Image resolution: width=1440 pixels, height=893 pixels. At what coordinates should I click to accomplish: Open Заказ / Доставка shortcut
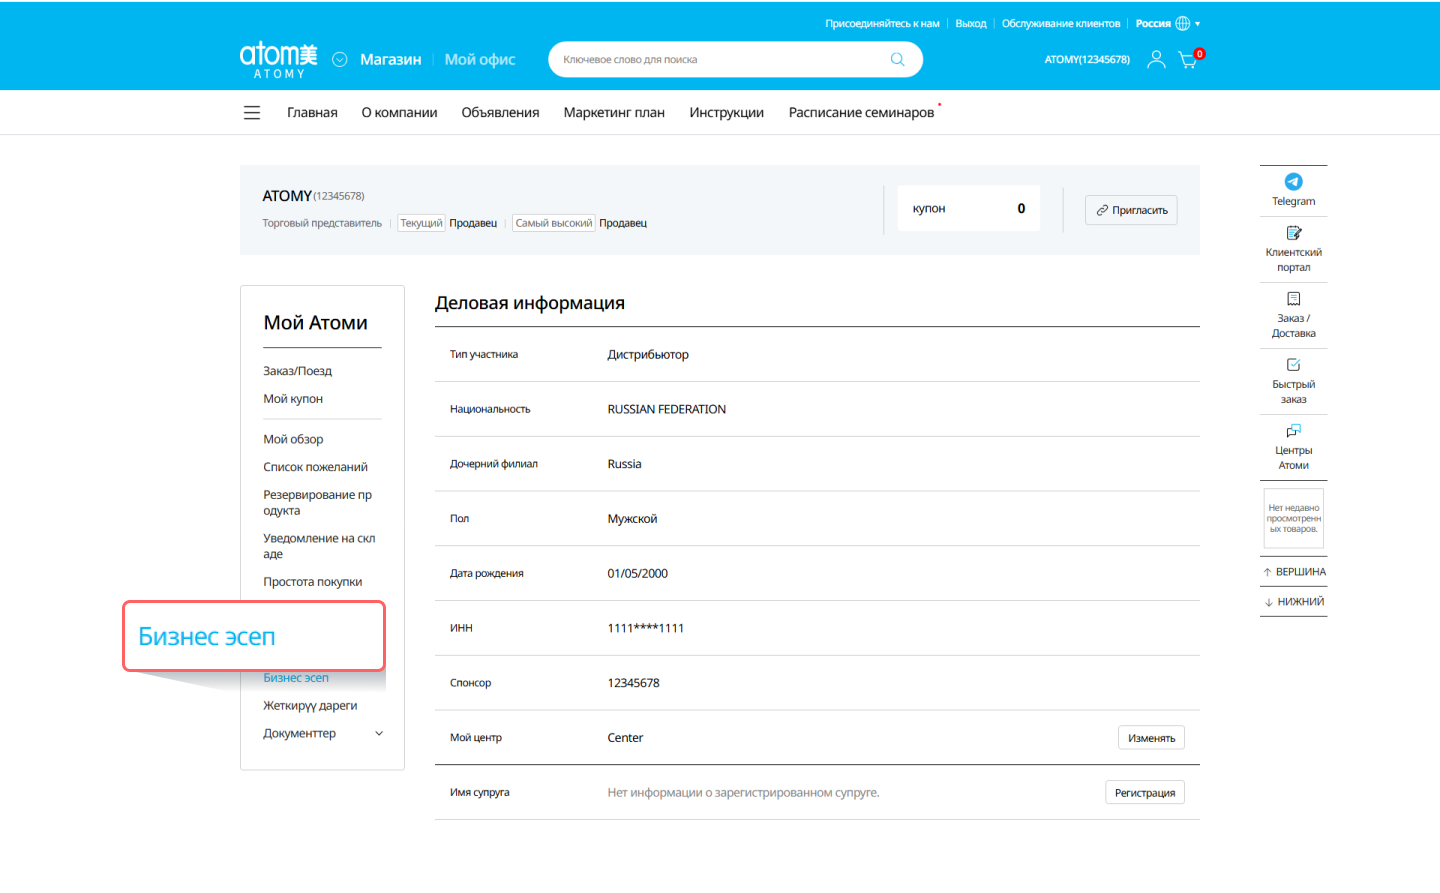click(1293, 315)
